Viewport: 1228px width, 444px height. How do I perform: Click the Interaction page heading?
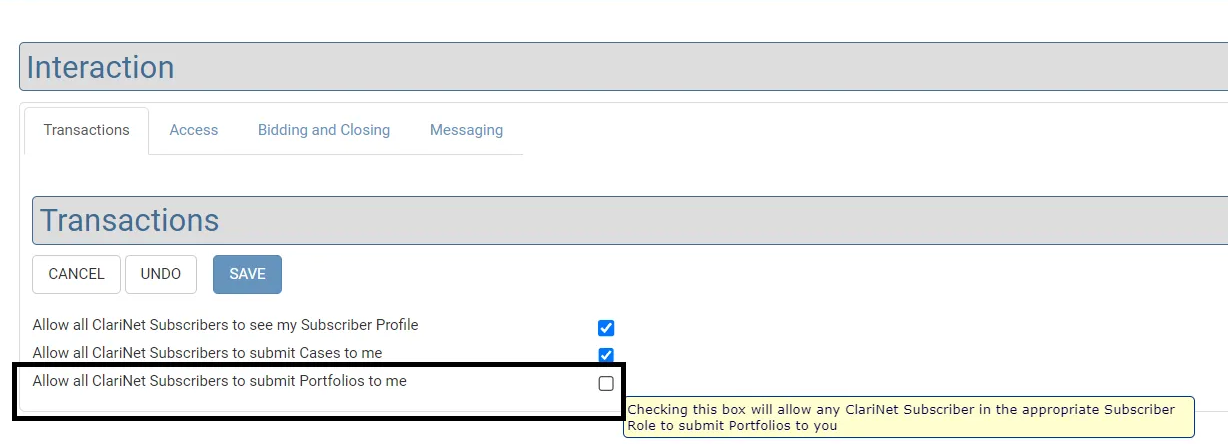click(100, 68)
